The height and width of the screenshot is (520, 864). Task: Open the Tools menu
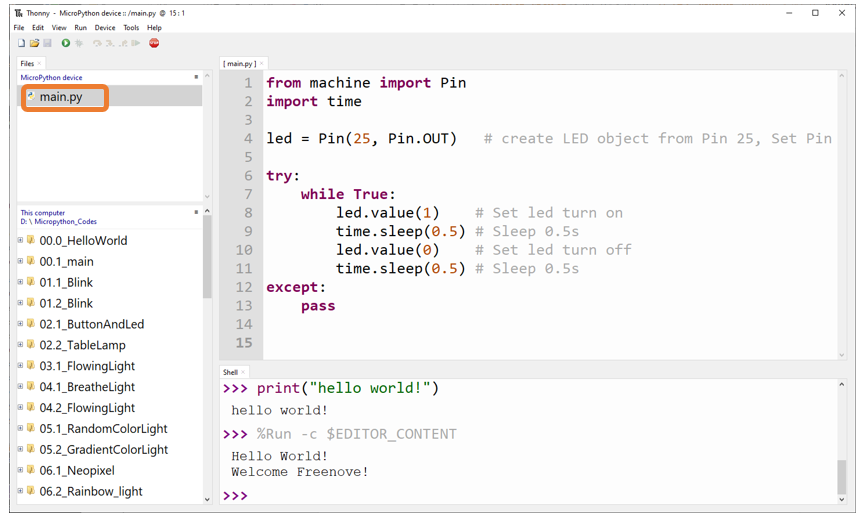pyautogui.click(x=131, y=28)
